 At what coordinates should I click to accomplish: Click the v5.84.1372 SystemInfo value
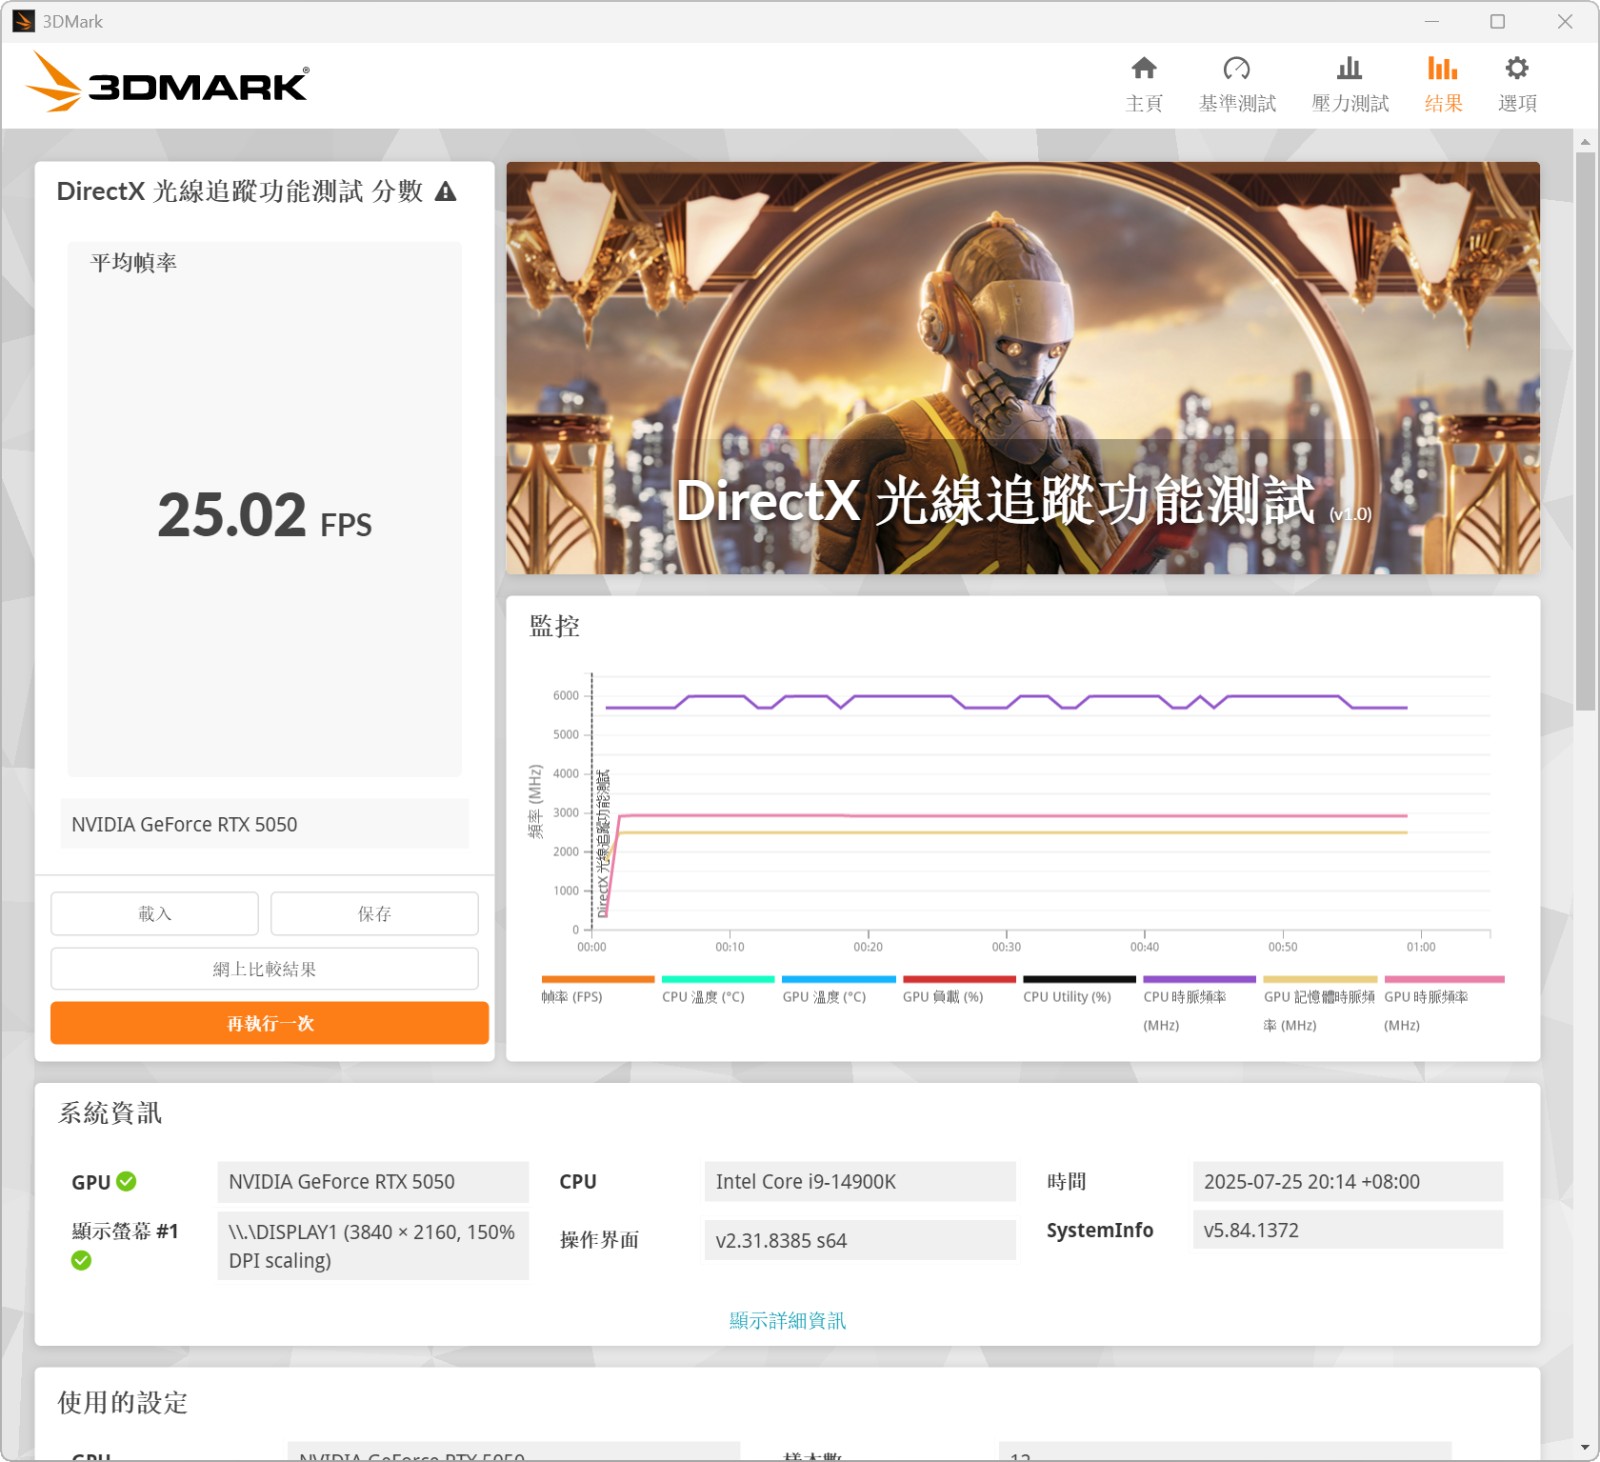point(1348,1230)
